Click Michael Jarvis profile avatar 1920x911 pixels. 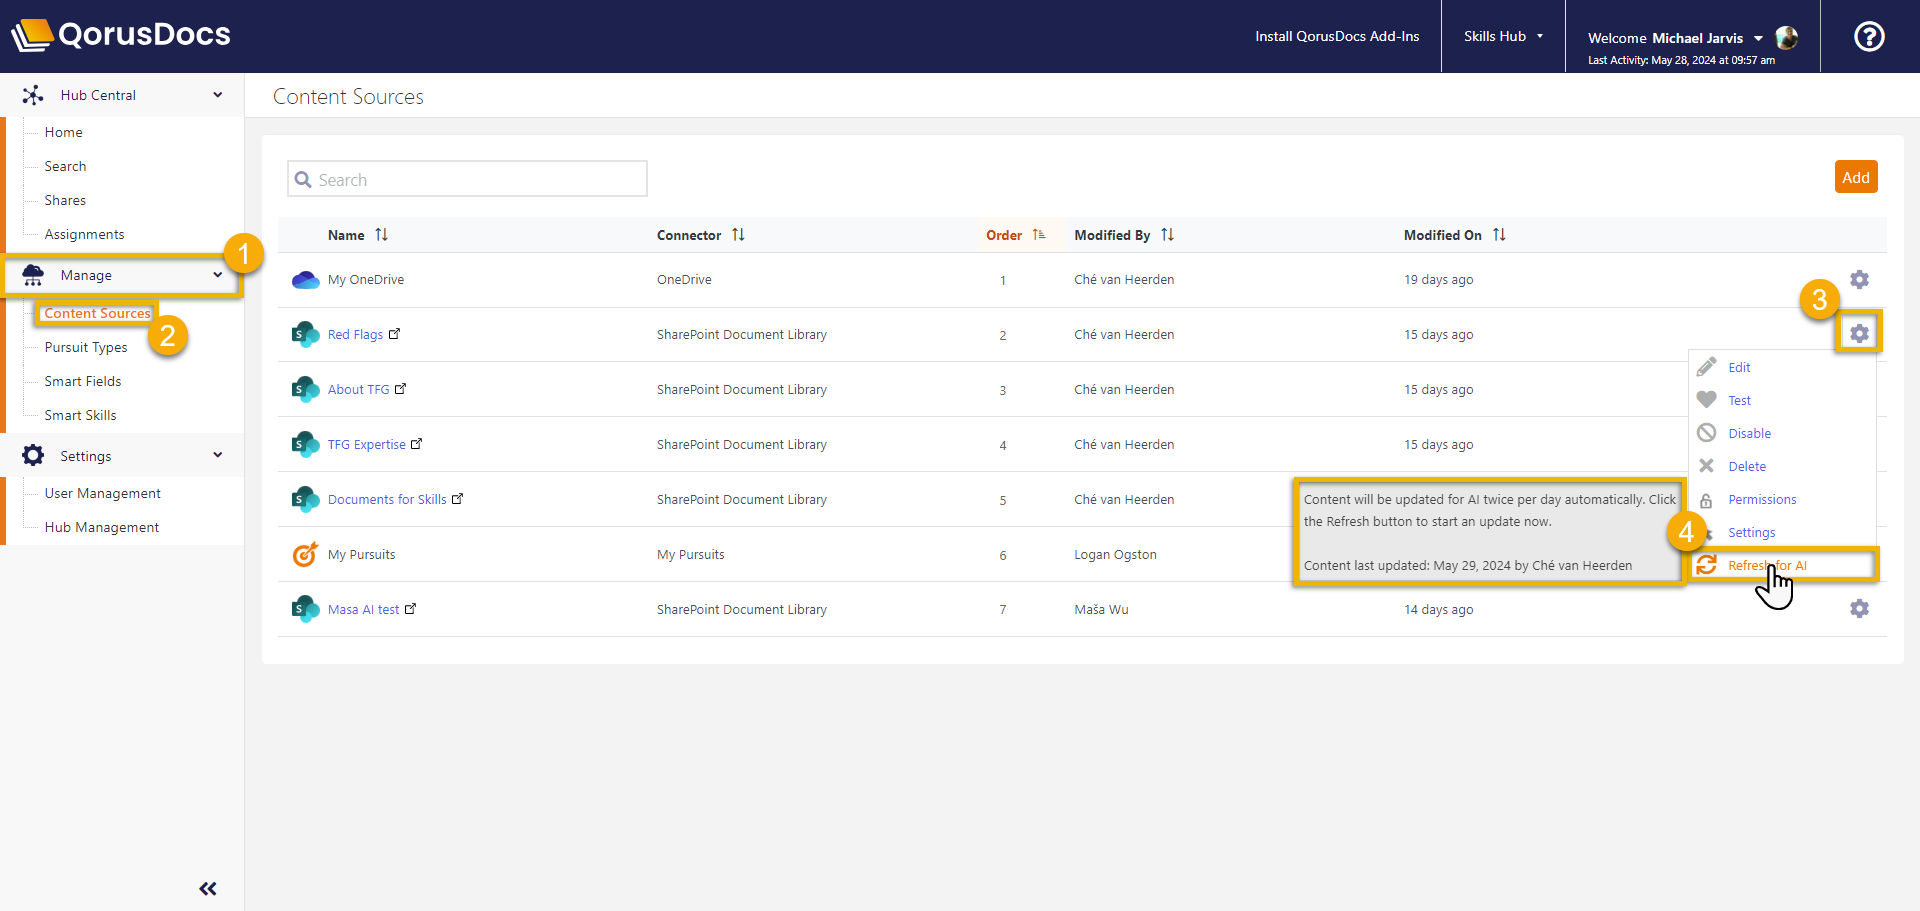(1787, 38)
